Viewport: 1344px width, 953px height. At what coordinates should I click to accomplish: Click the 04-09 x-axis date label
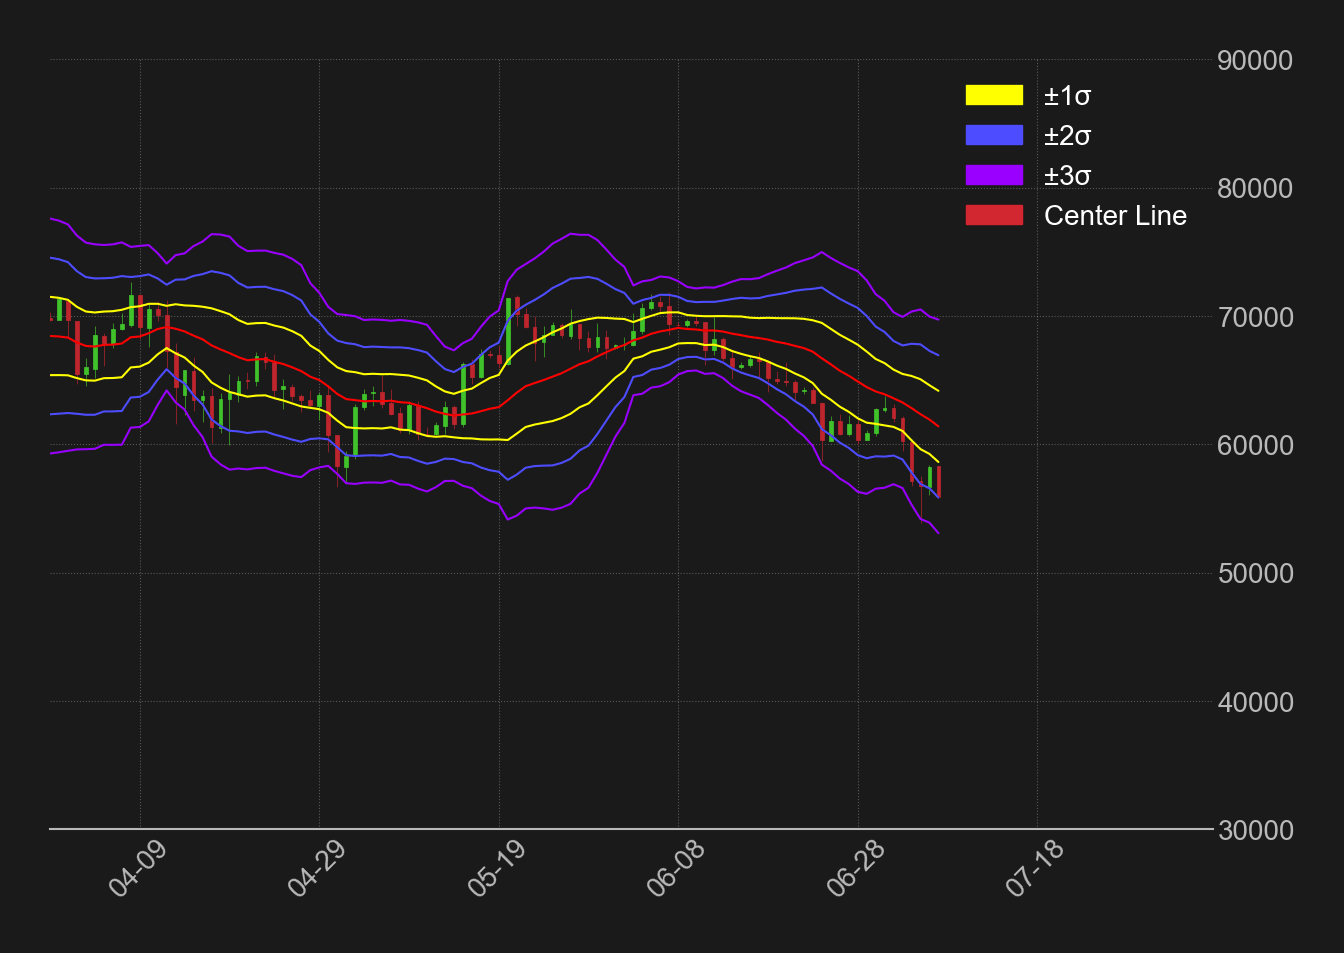(138, 868)
